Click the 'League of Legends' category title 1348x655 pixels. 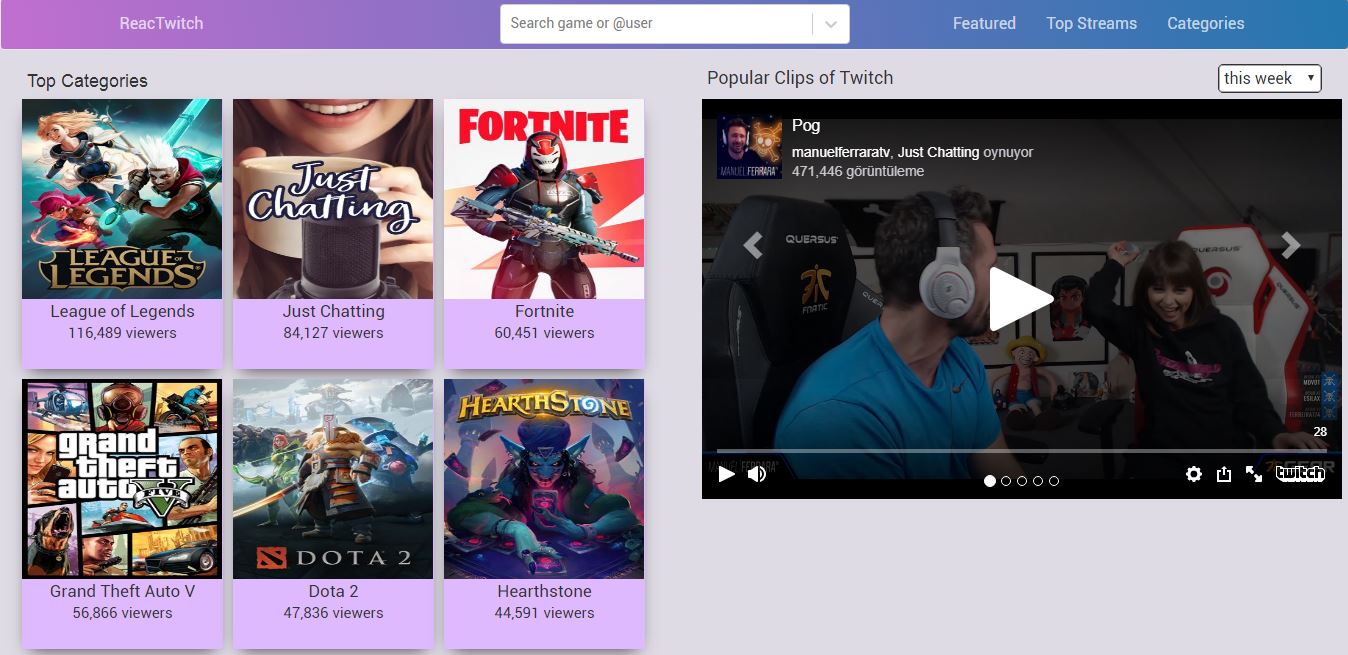tap(122, 311)
